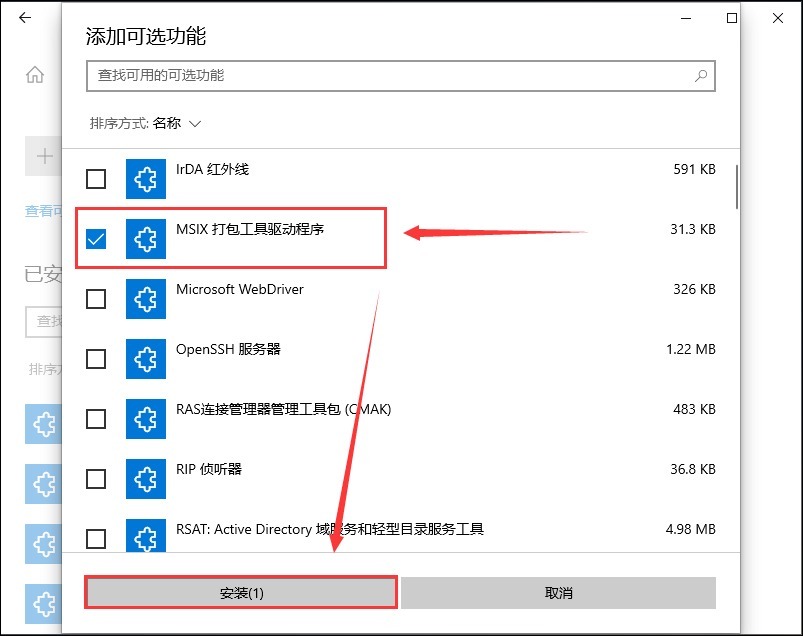
Task: Click the 1.22 MB size value
Action: point(690,349)
